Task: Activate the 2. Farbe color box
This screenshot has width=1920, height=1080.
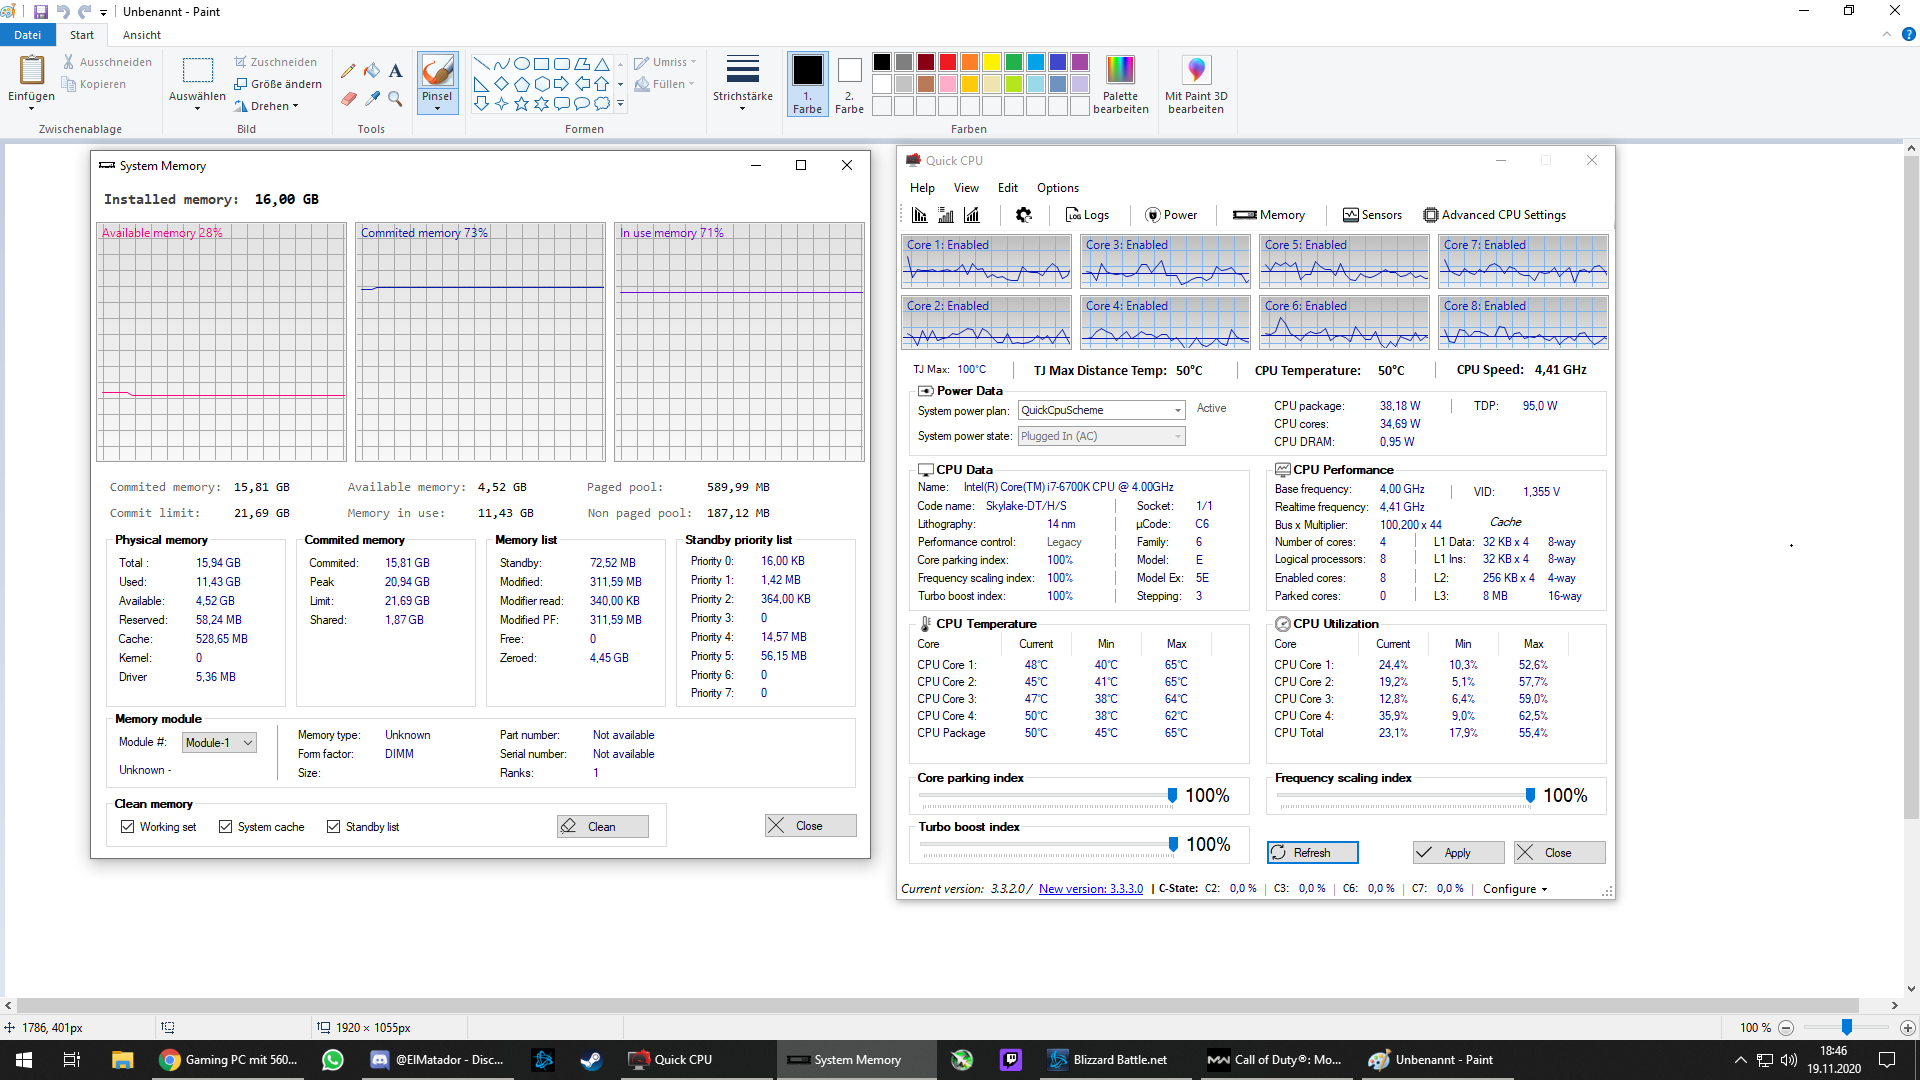Action: (849, 84)
